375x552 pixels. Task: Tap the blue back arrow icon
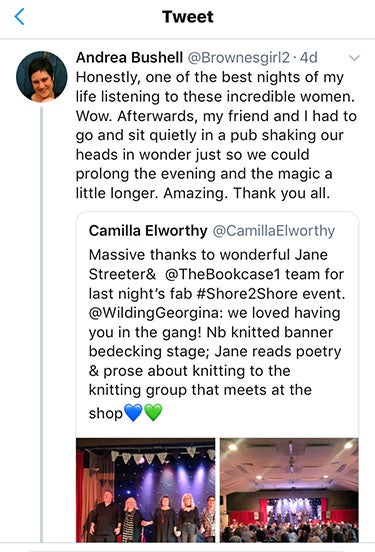pos(19,17)
